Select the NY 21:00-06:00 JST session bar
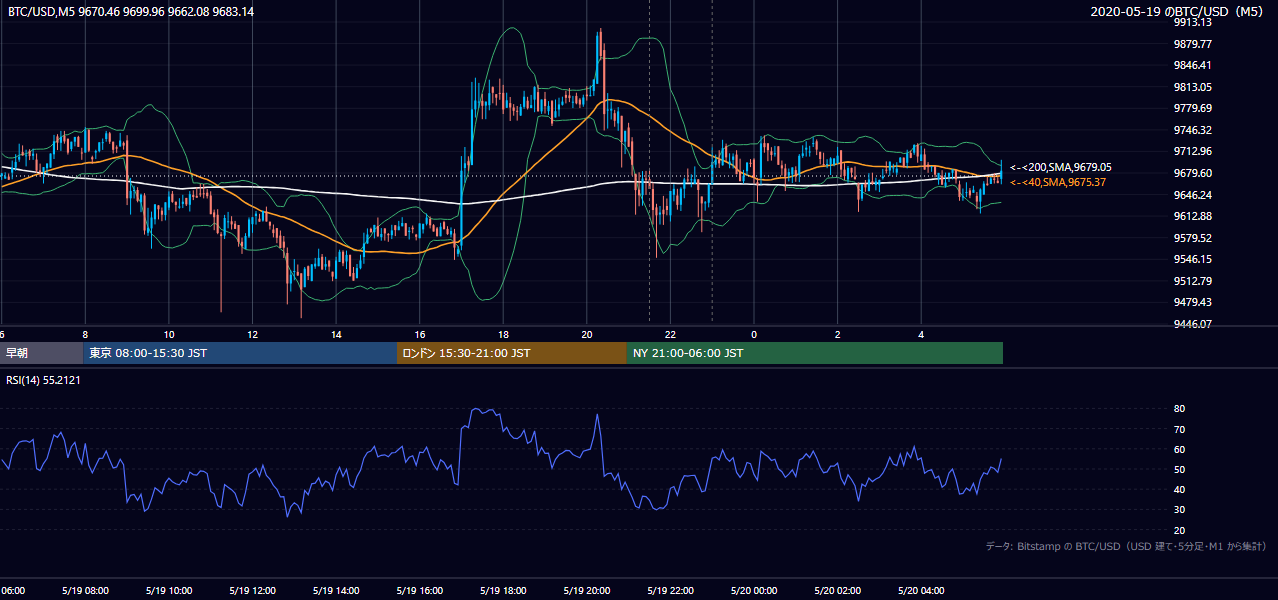 pyautogui.click(x=815, y=353)
